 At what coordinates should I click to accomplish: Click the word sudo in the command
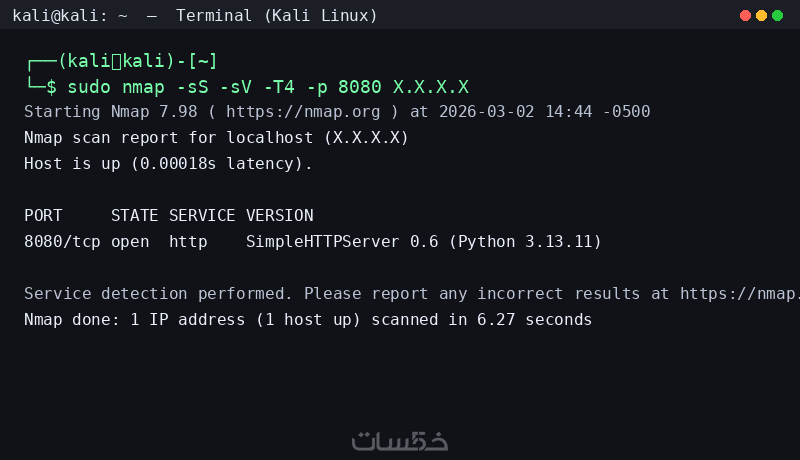pyautogui.click(x=86, y=87)
